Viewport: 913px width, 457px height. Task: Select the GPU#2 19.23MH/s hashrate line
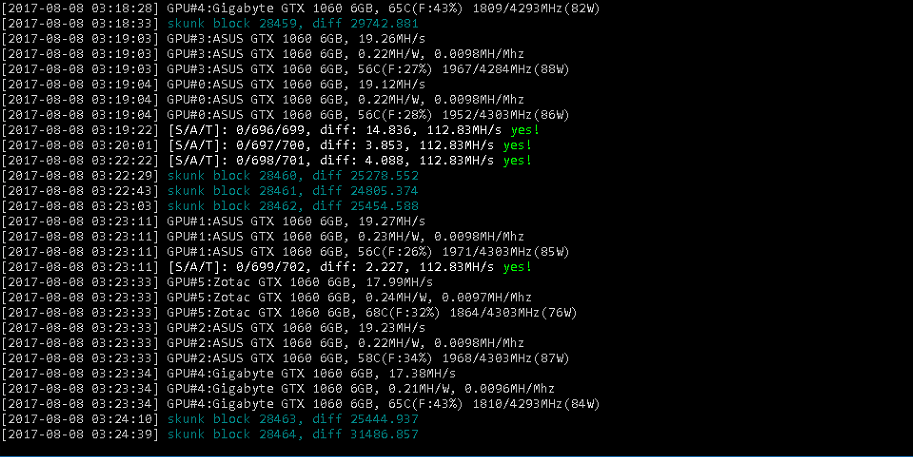214,327
